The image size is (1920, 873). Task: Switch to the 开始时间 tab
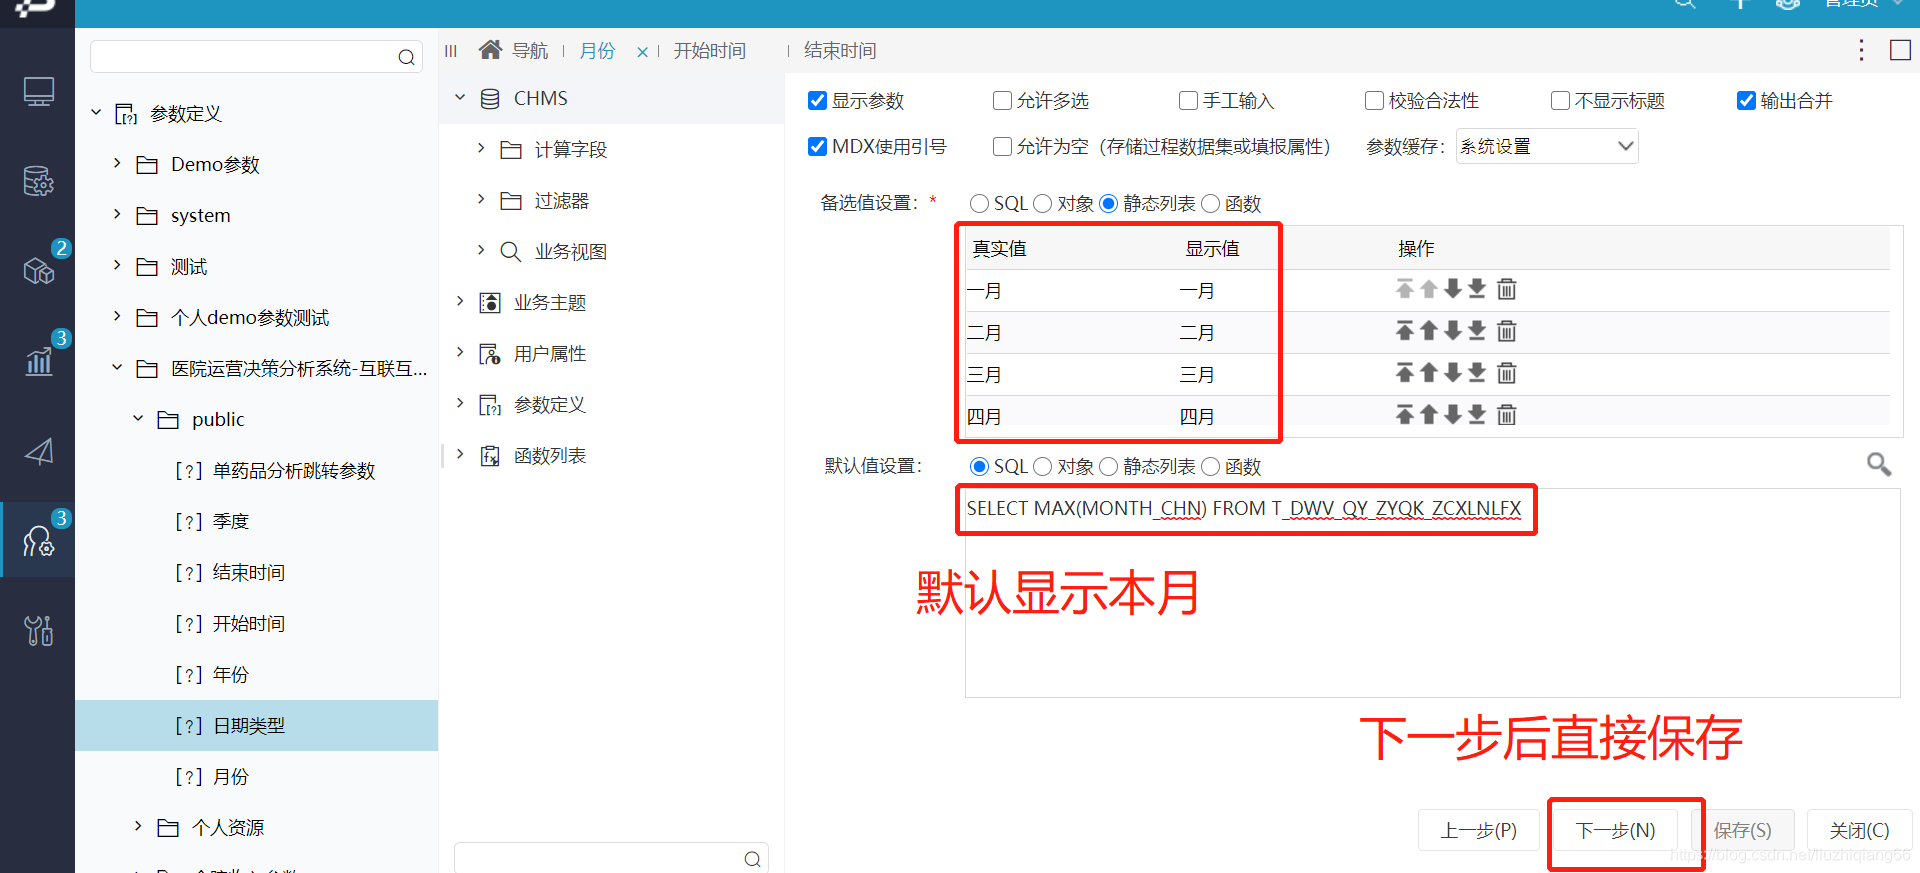point(709,51)
